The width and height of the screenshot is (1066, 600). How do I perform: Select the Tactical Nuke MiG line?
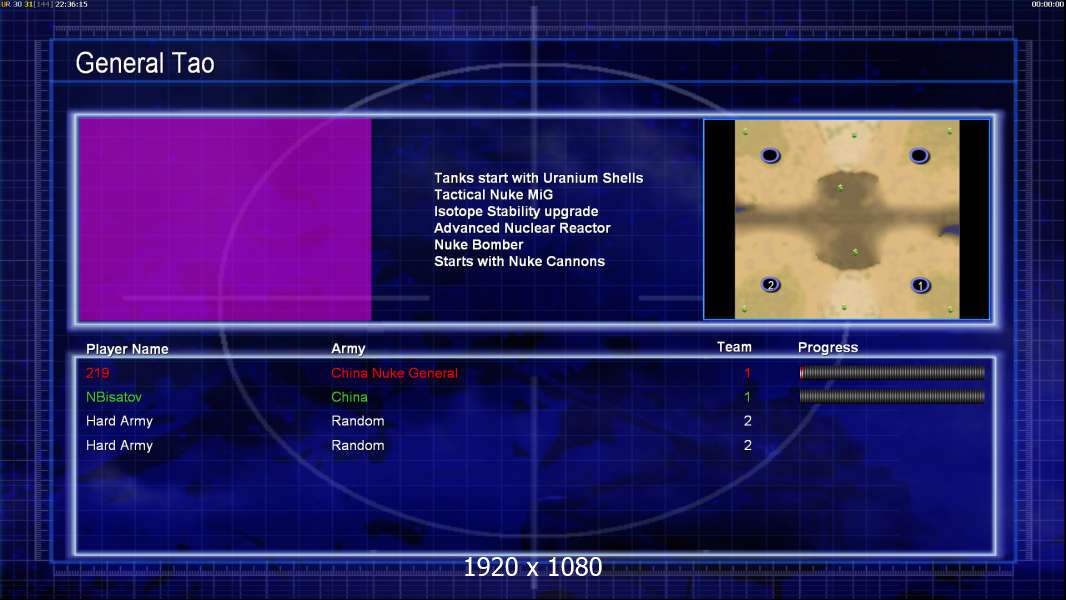tap(494, 194)
